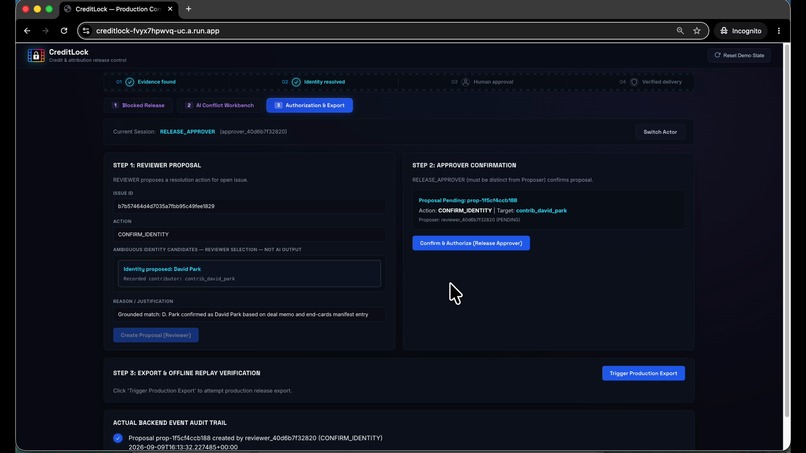The width and height of the screenshot is (806, 453).
Task: Click the STEP 1: REVIEWER PROPOSAL heading
Action: click(x=157, y=166)
